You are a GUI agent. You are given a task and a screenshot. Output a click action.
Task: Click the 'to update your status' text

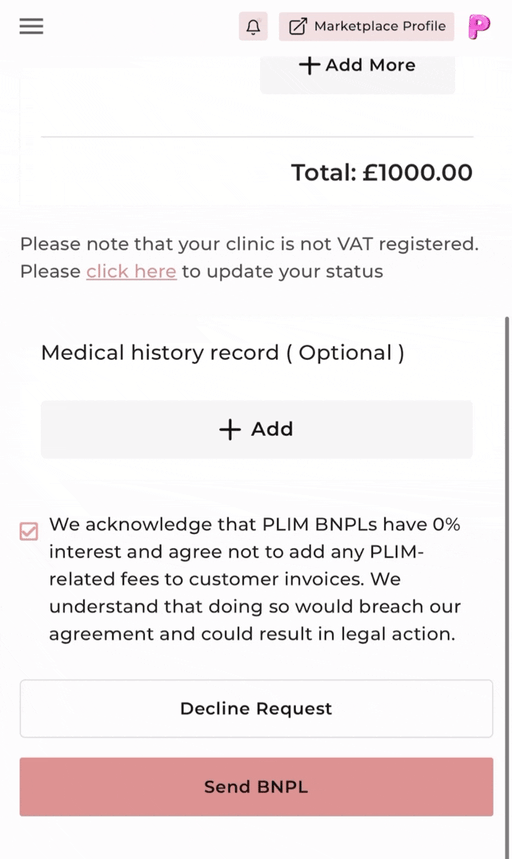pyautogui.click(x=283, y=272)
